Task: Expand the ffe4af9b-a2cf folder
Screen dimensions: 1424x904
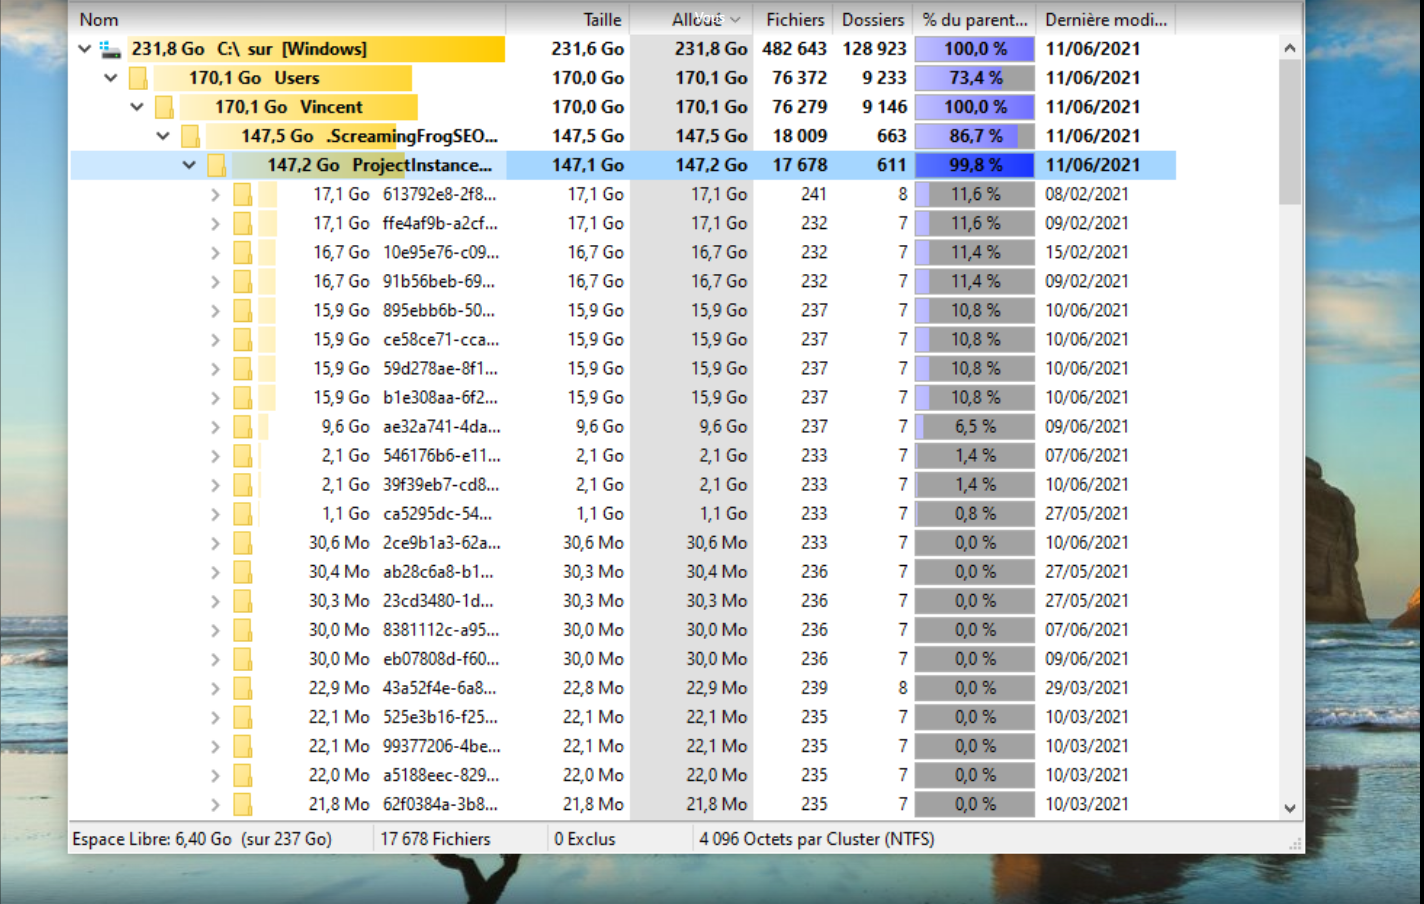Action: (215, 223)
